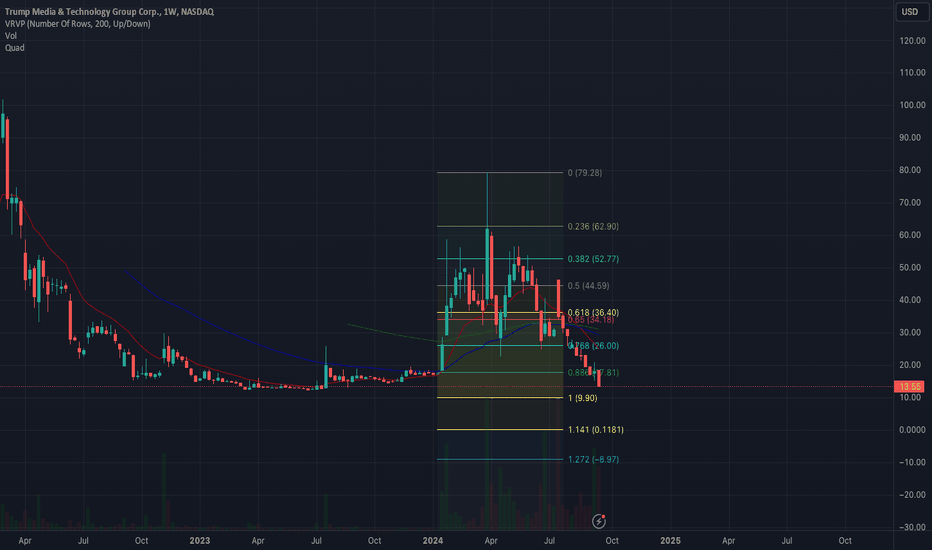Click Fibonacci level 0.382 (52.77) label
932x550 pixels.
point(593,259)
